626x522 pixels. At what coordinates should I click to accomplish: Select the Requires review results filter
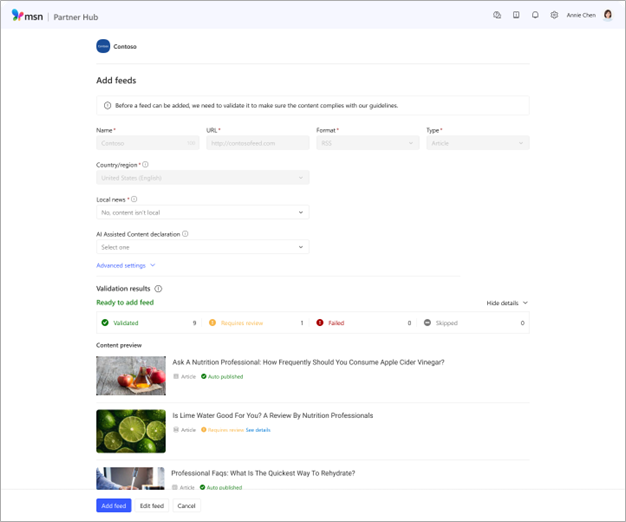255,323
